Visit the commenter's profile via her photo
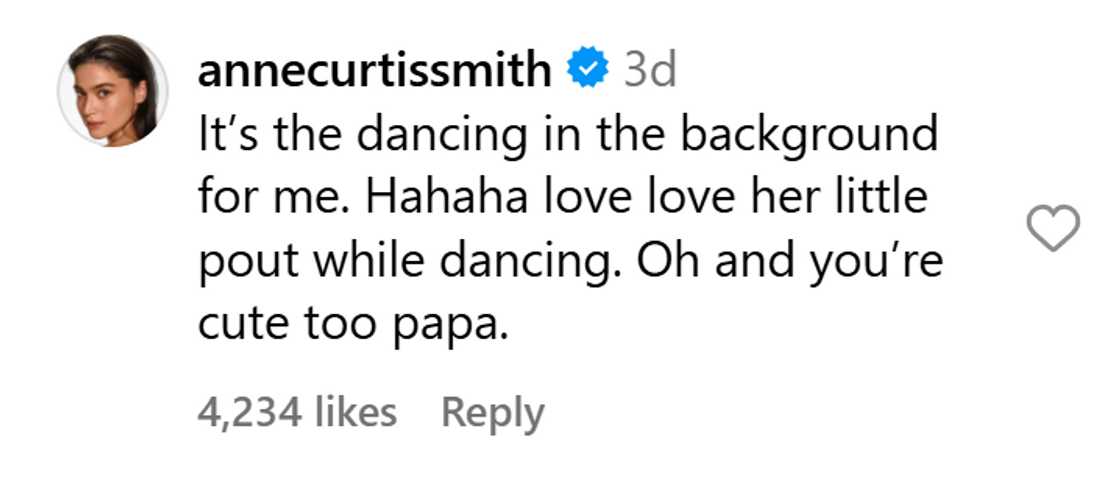Screen dimensions: 1120x485 pos(113,91)
